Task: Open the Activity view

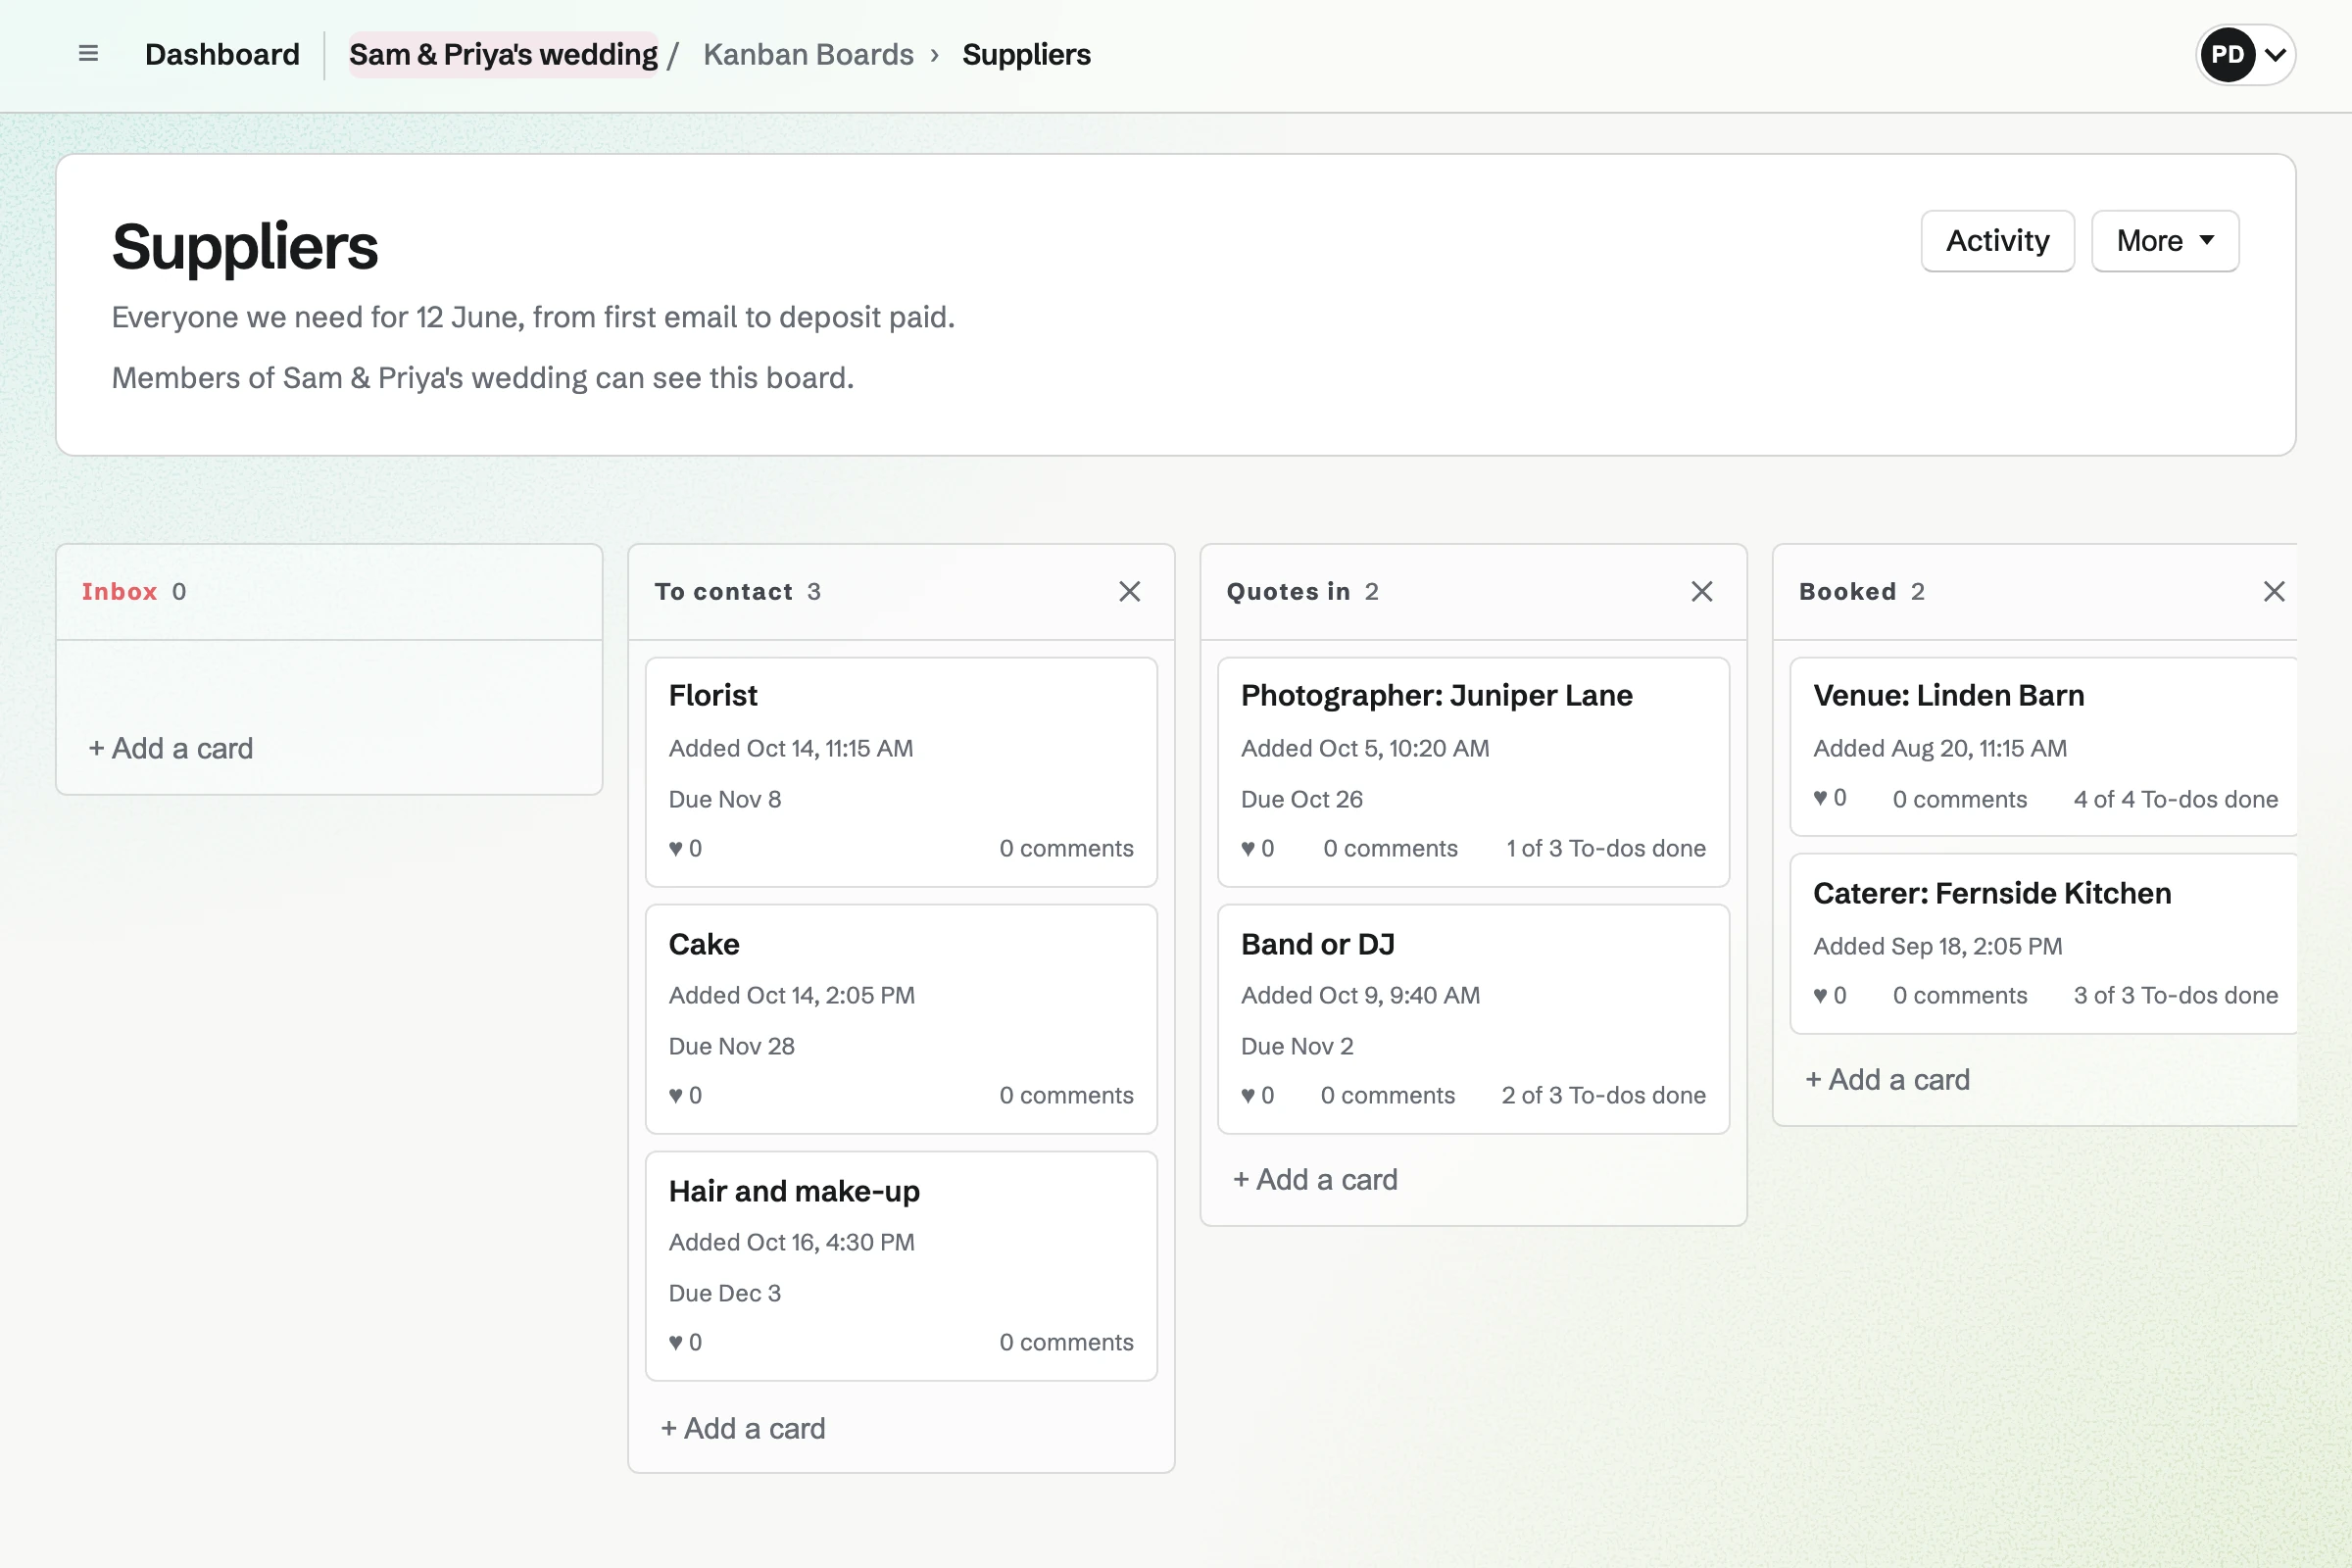Action: 1997,241
